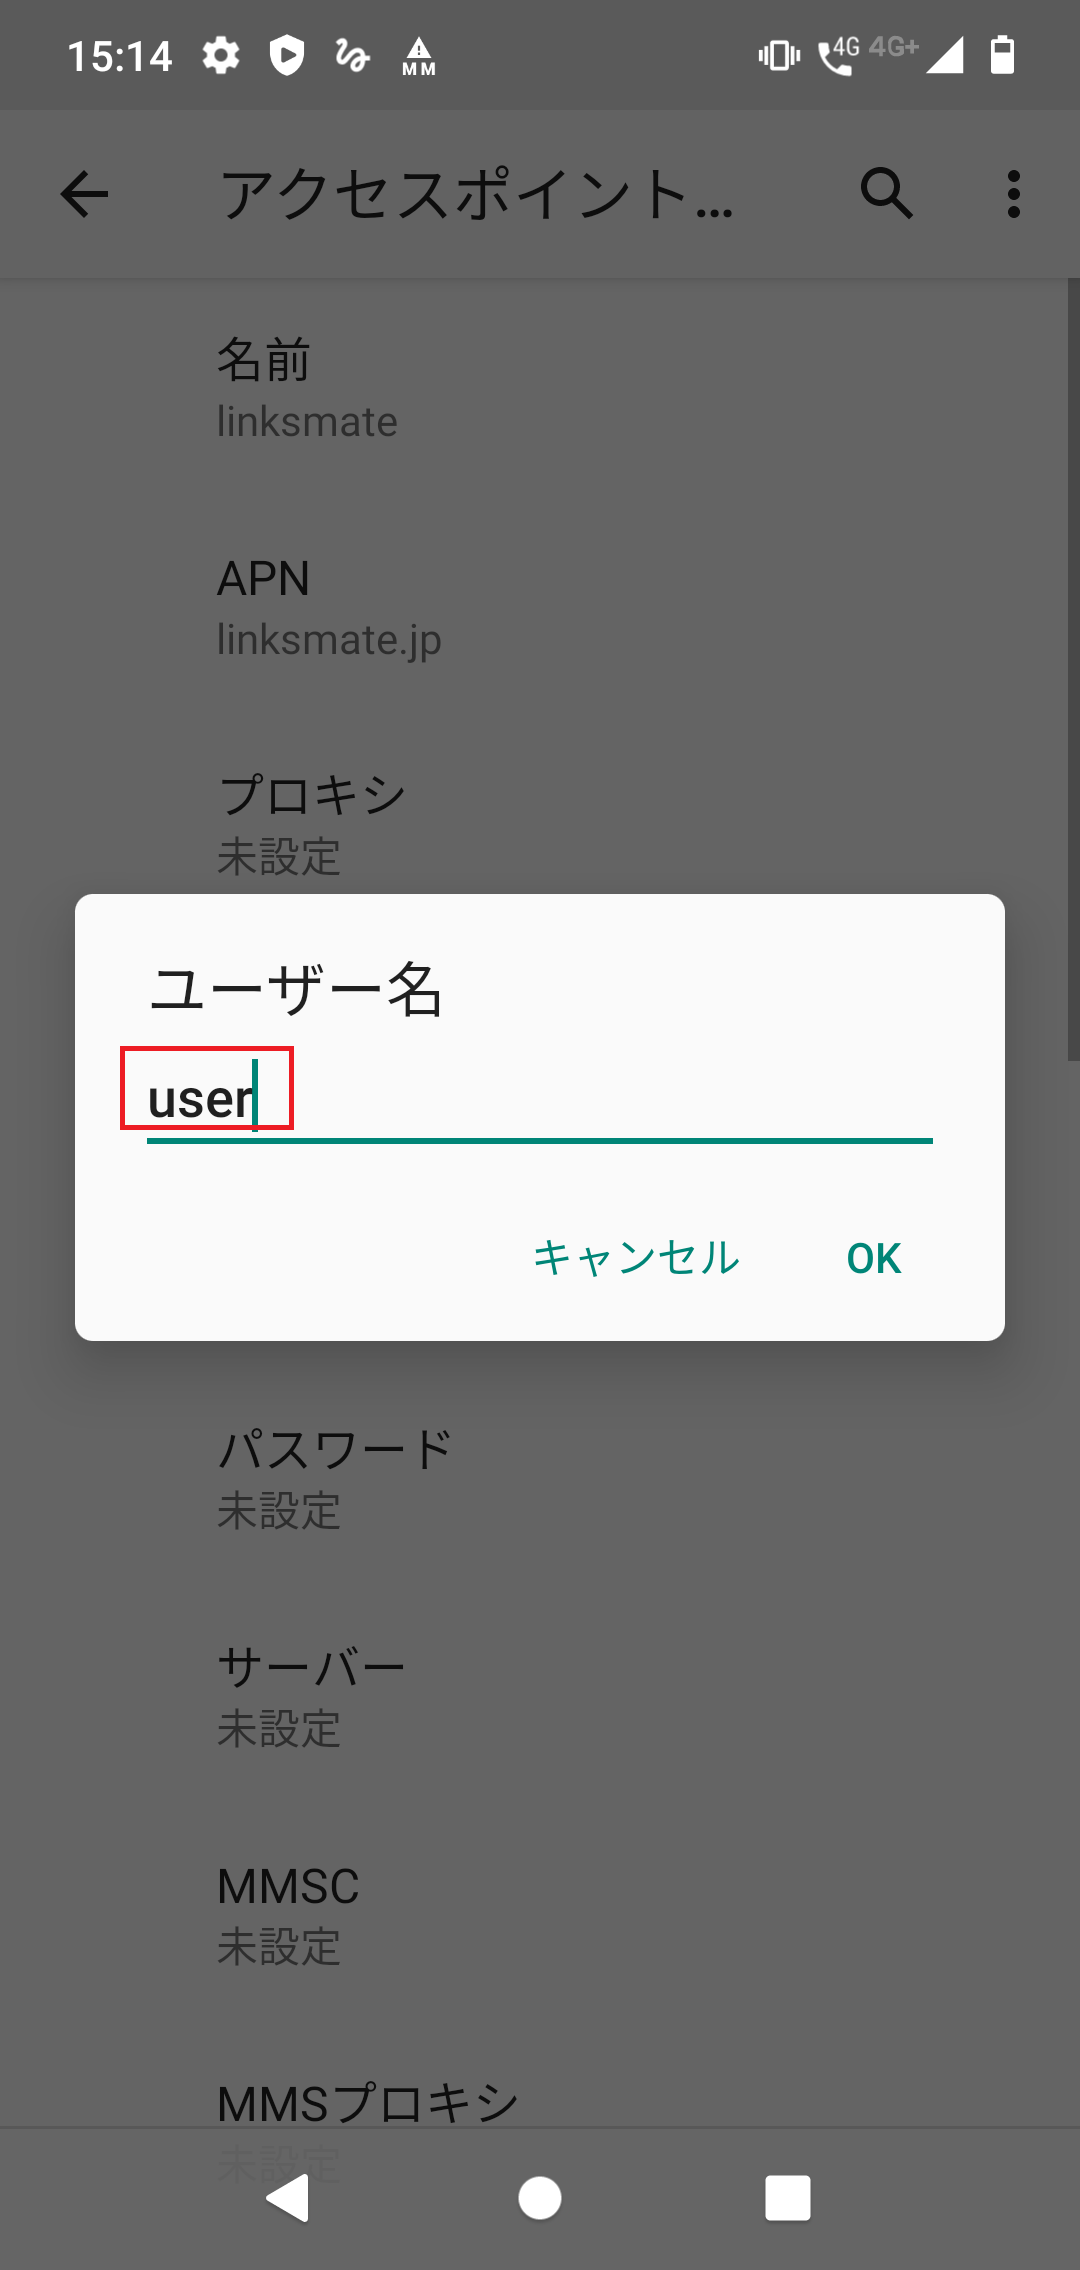This screenshot has width=1080, height=2270.
Task: Tap the MM warning icon in status bar
Action: point(417,57)
